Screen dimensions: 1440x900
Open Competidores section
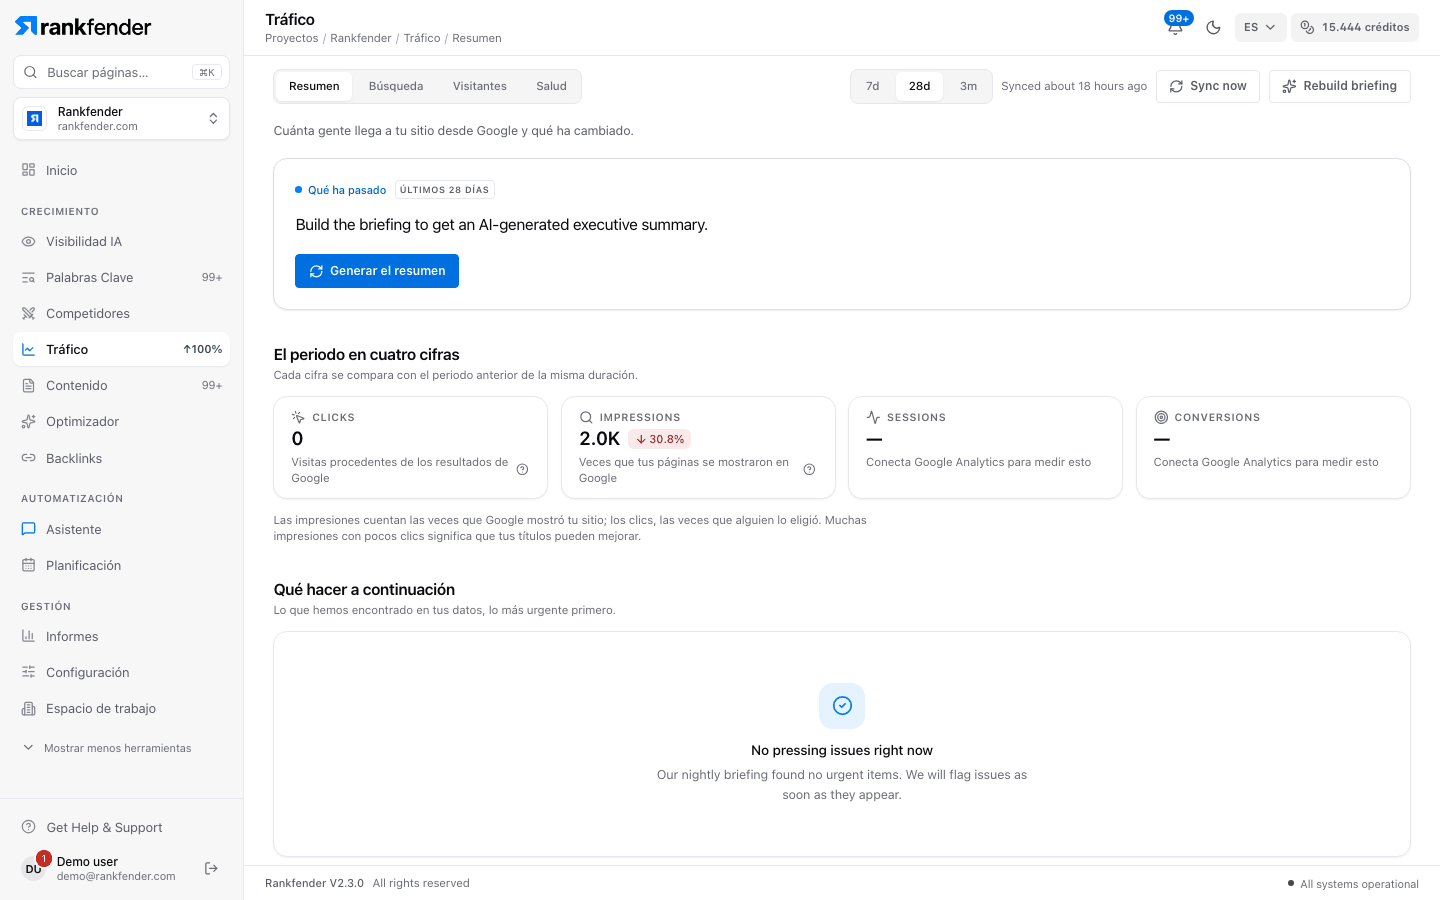click(x=121, y=314)
